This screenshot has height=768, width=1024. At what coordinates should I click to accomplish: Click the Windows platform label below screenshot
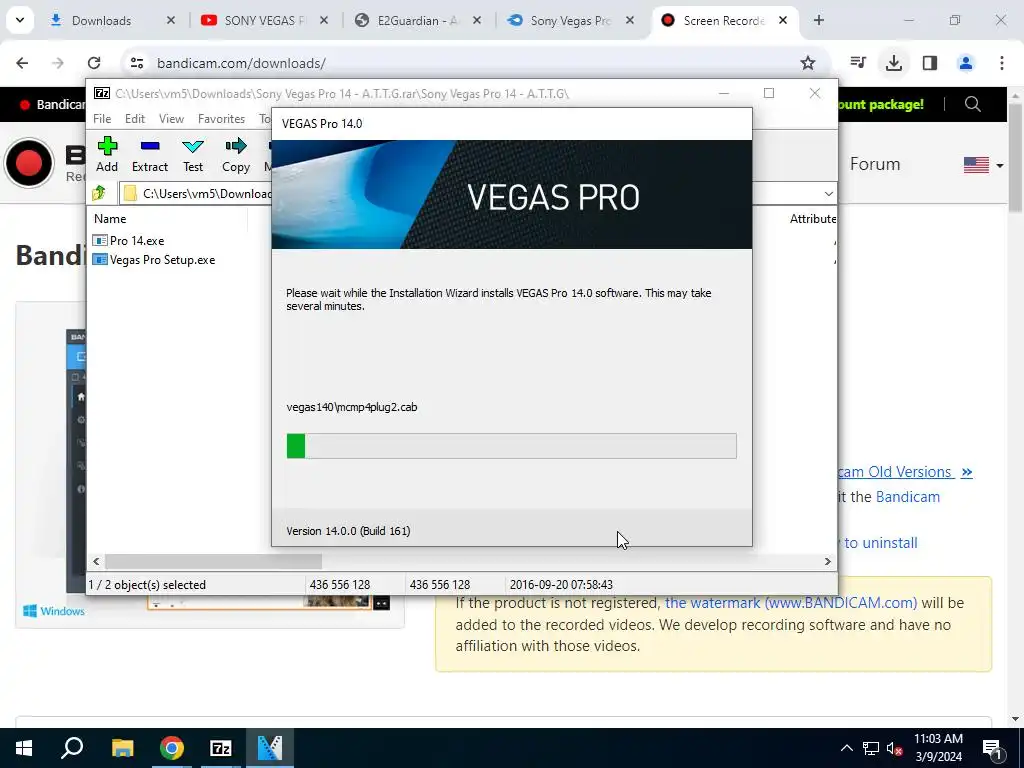tap(54, 611)
